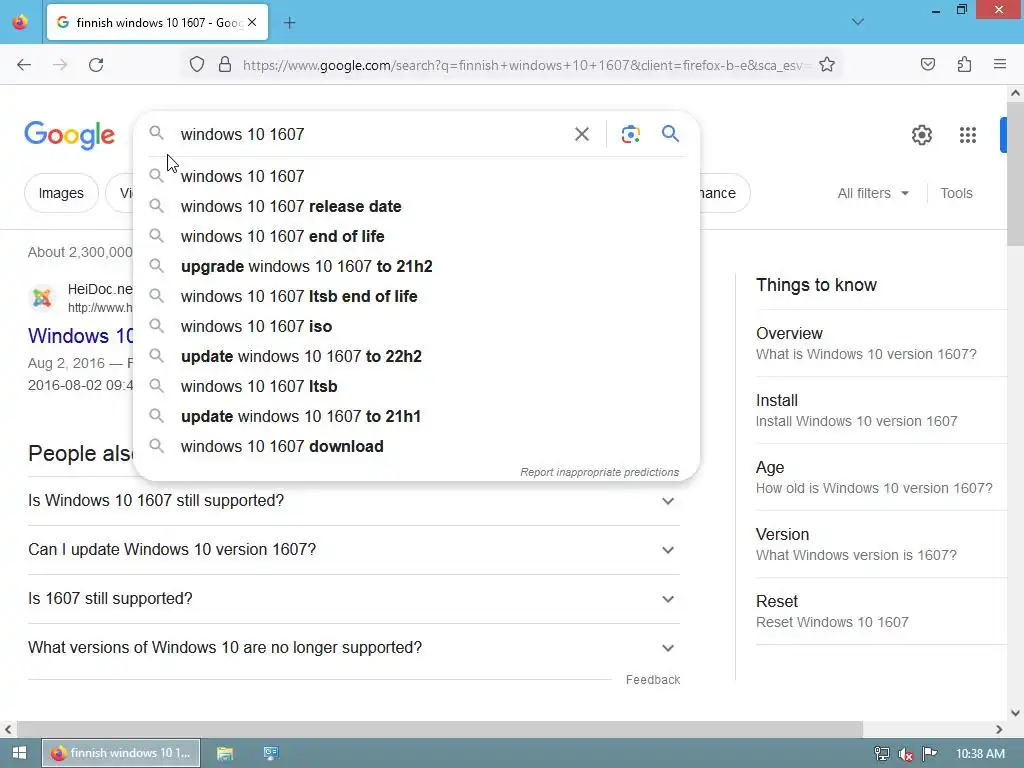1024x768 pixels.
Task: Click the Google logo
Action: pos(69,135)
